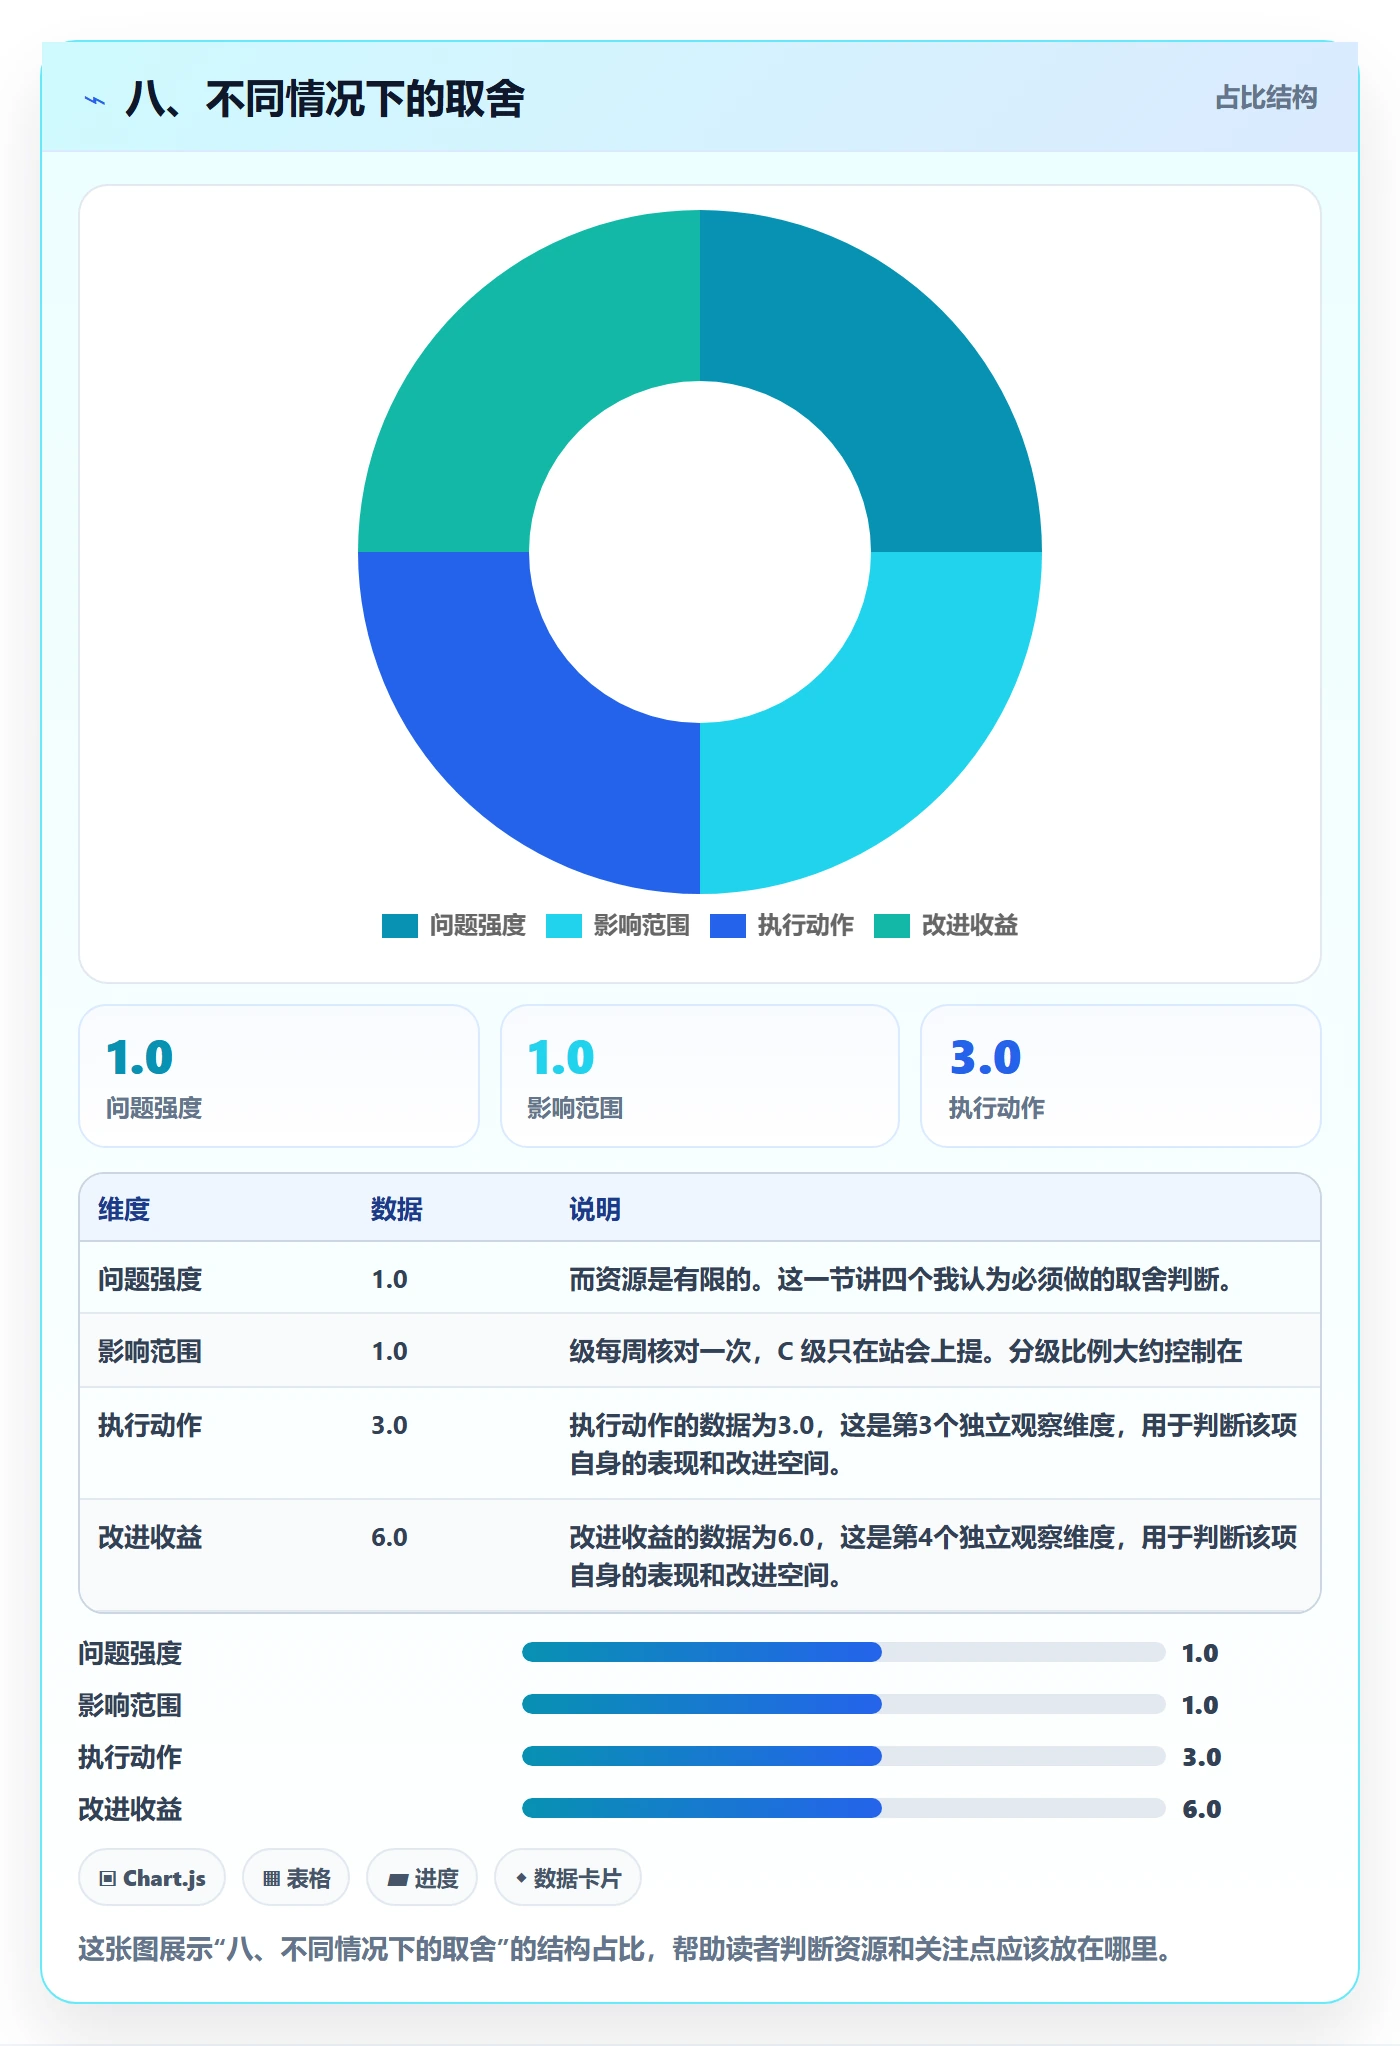Click the 数据 column header
The height and width of the screenshot is (2046, 1400).
click(397, 1209)
